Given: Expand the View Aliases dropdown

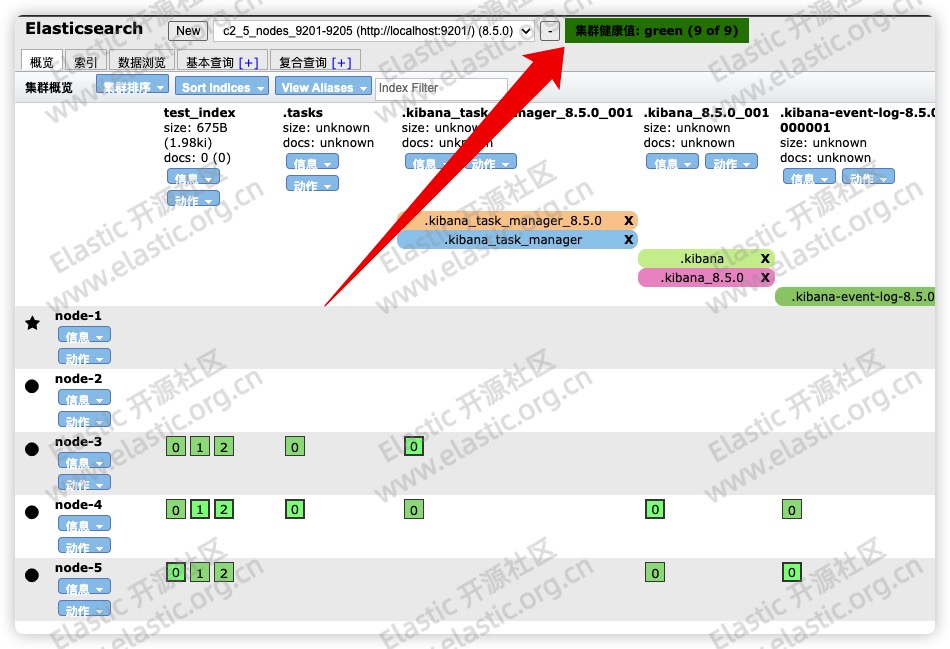Looking at the screenshot, I should (324, 87).
